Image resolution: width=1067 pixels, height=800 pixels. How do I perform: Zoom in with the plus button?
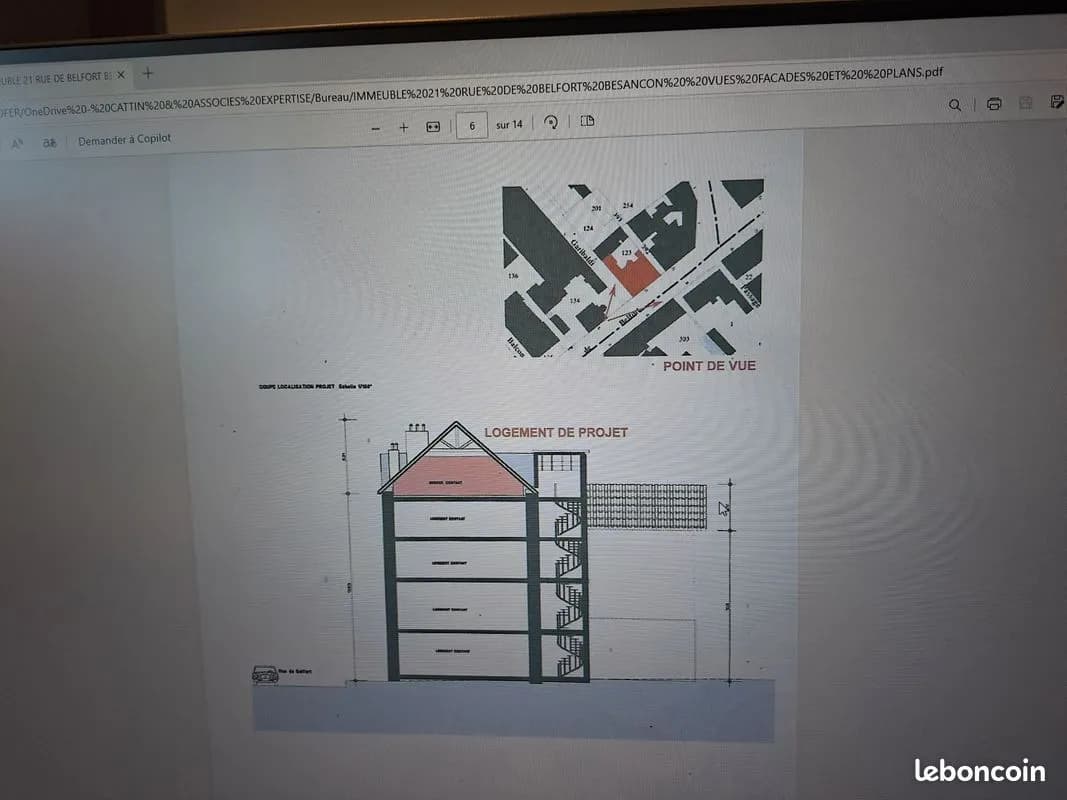404,127
